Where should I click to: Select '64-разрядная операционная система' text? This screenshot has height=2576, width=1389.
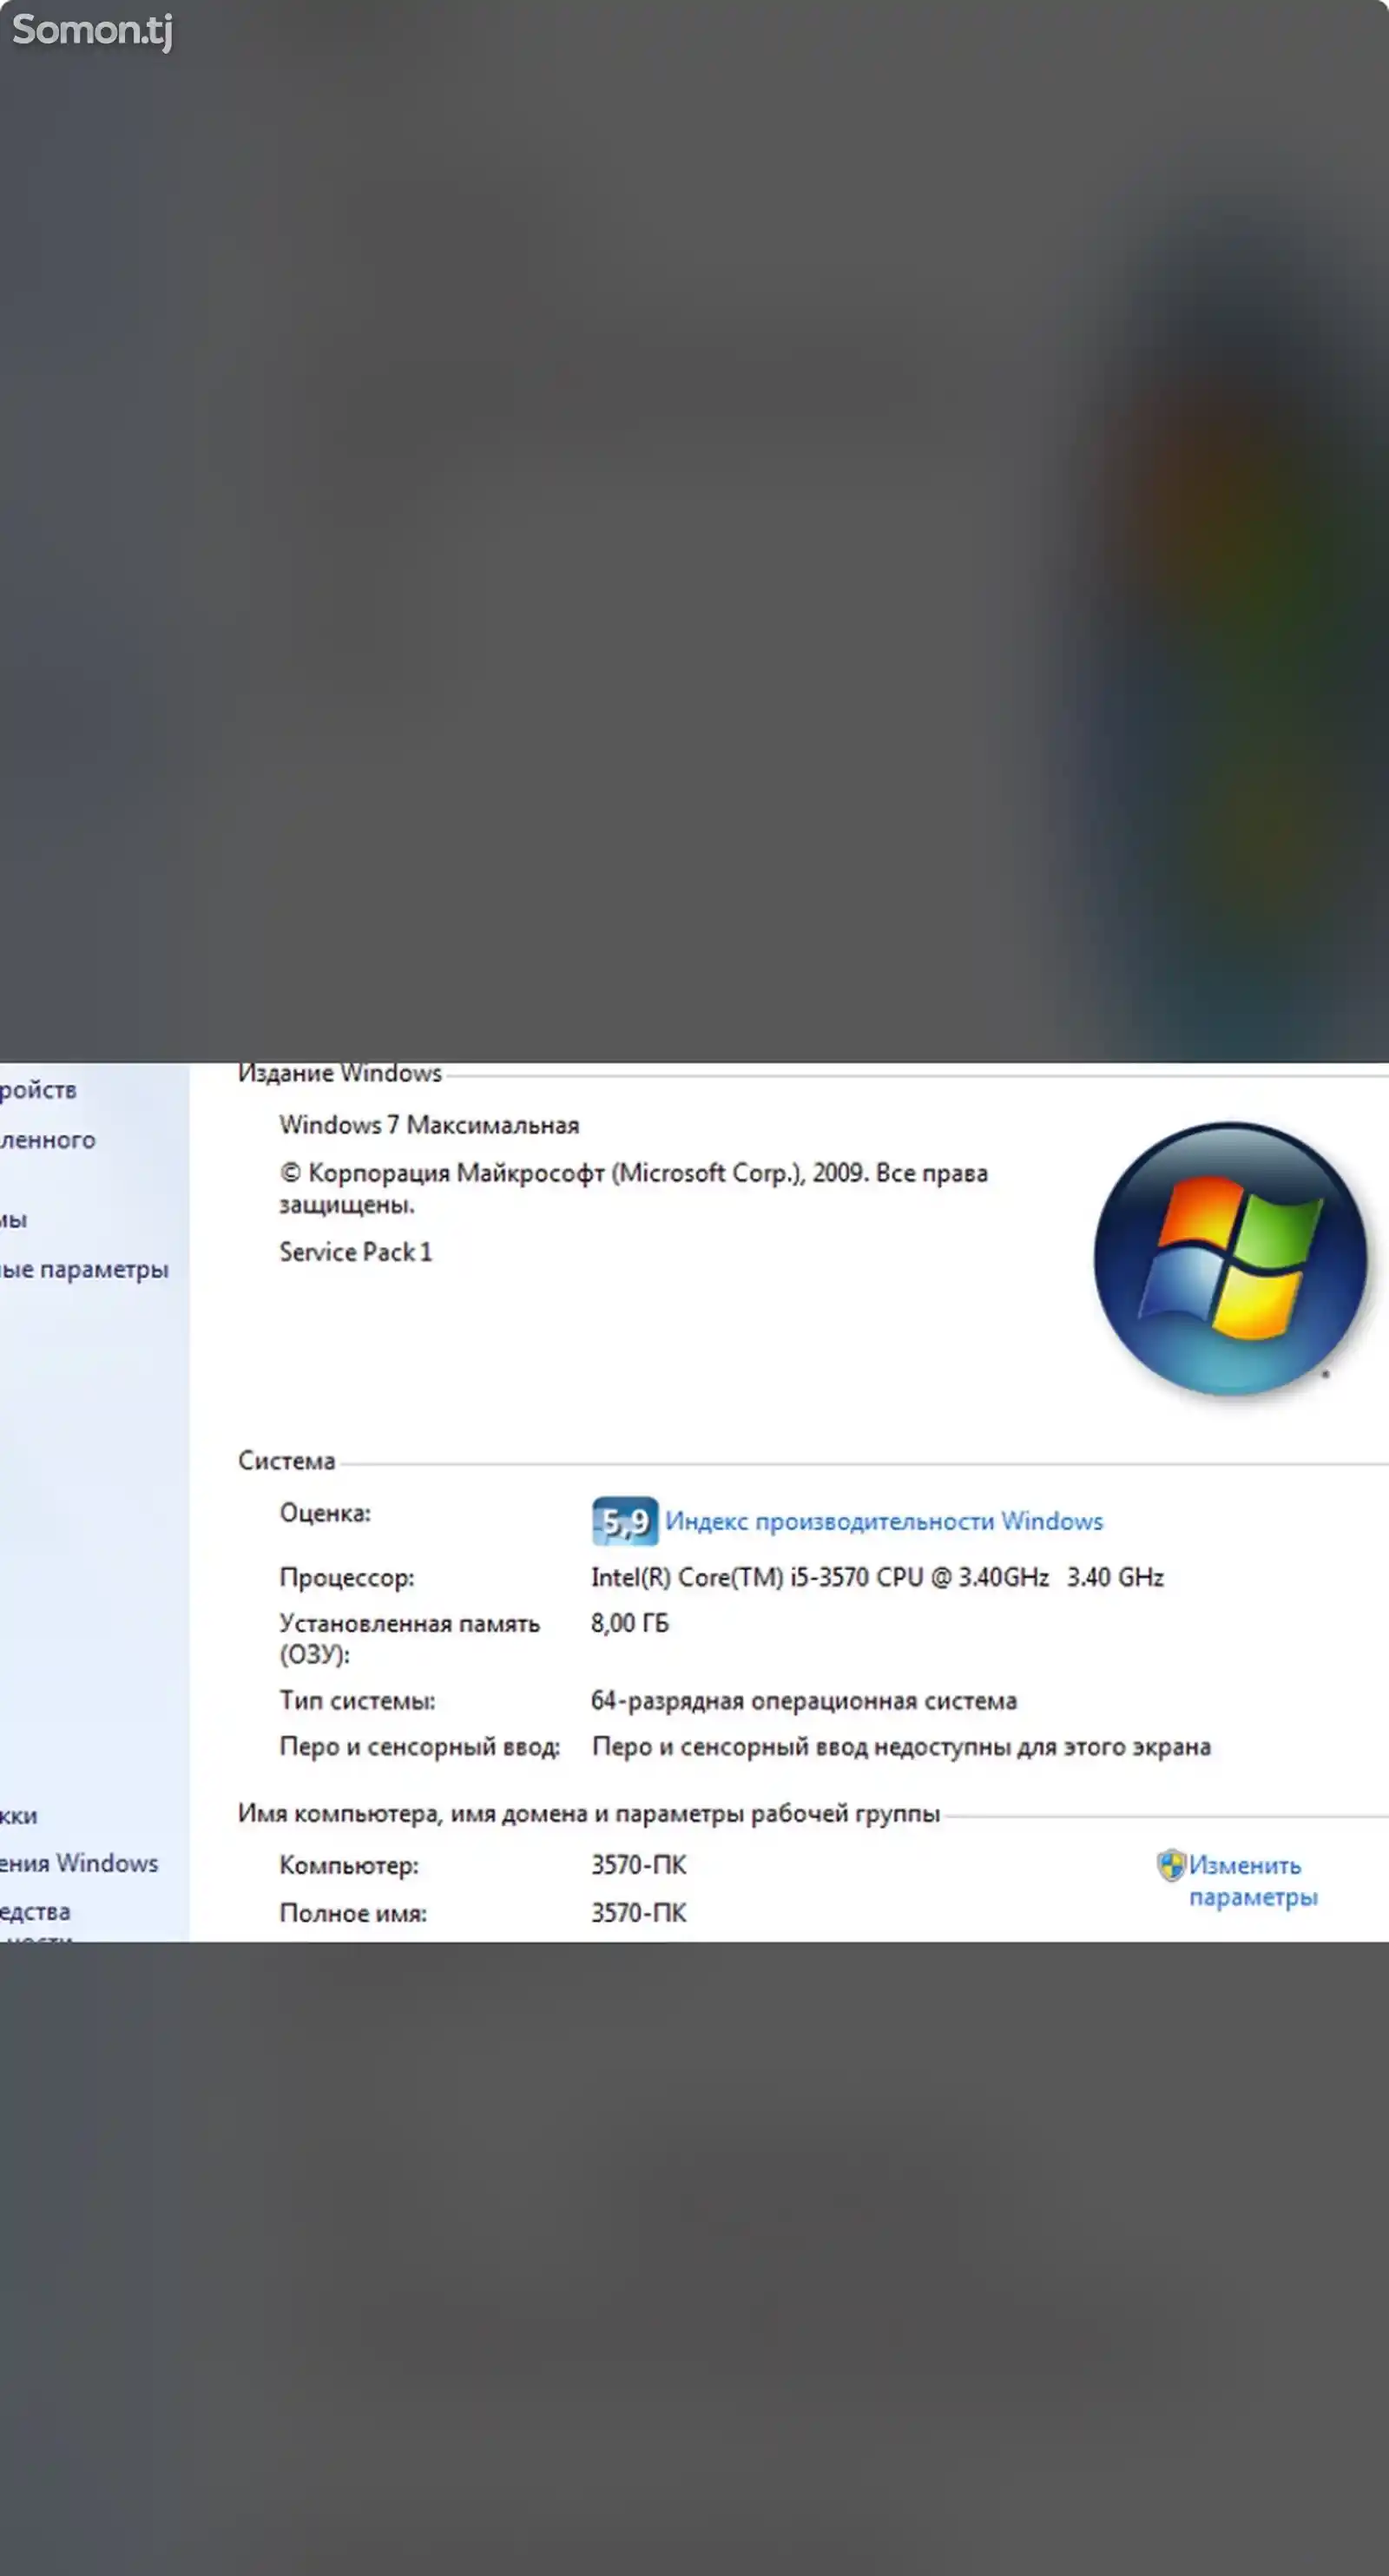tap(803, 1701)
